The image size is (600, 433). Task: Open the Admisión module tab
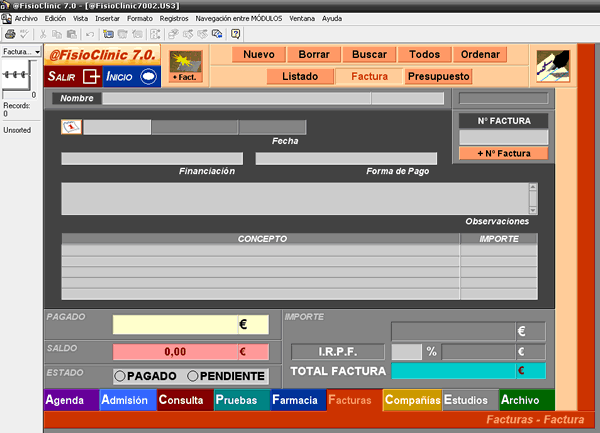pyautogui.click(x=128, y=400)
